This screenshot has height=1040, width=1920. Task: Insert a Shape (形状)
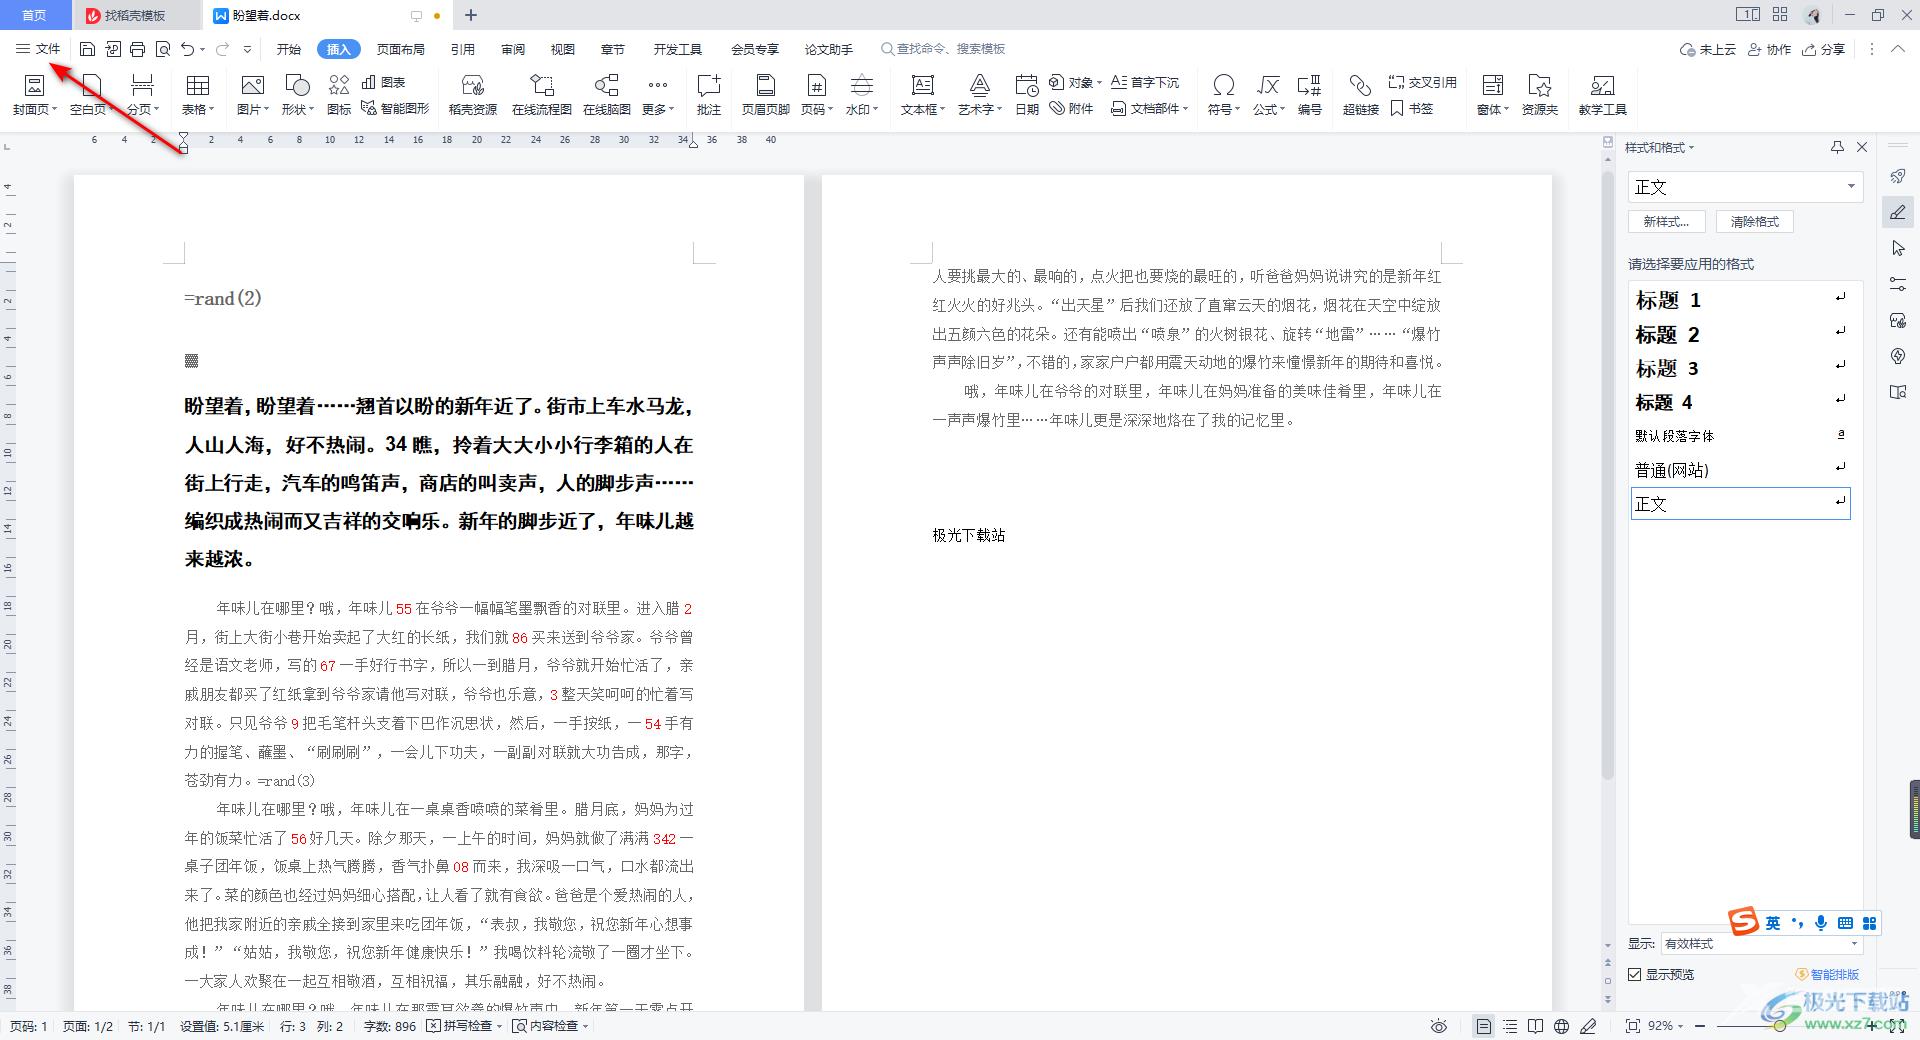point(297,95)
